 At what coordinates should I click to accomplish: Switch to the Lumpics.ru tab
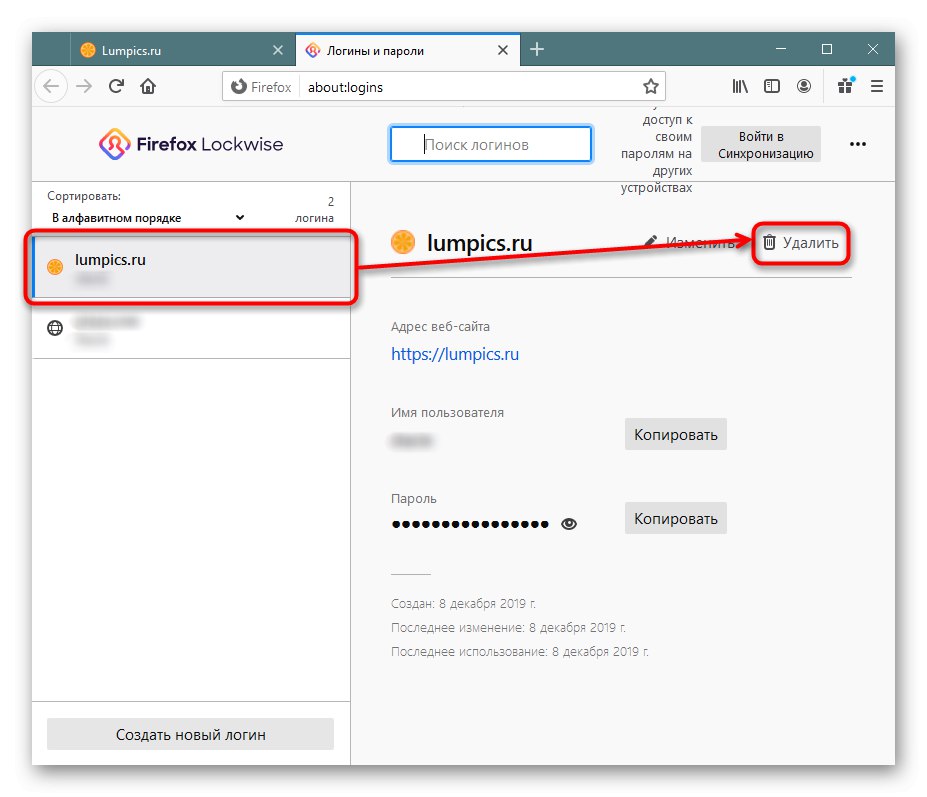(182, 50)
